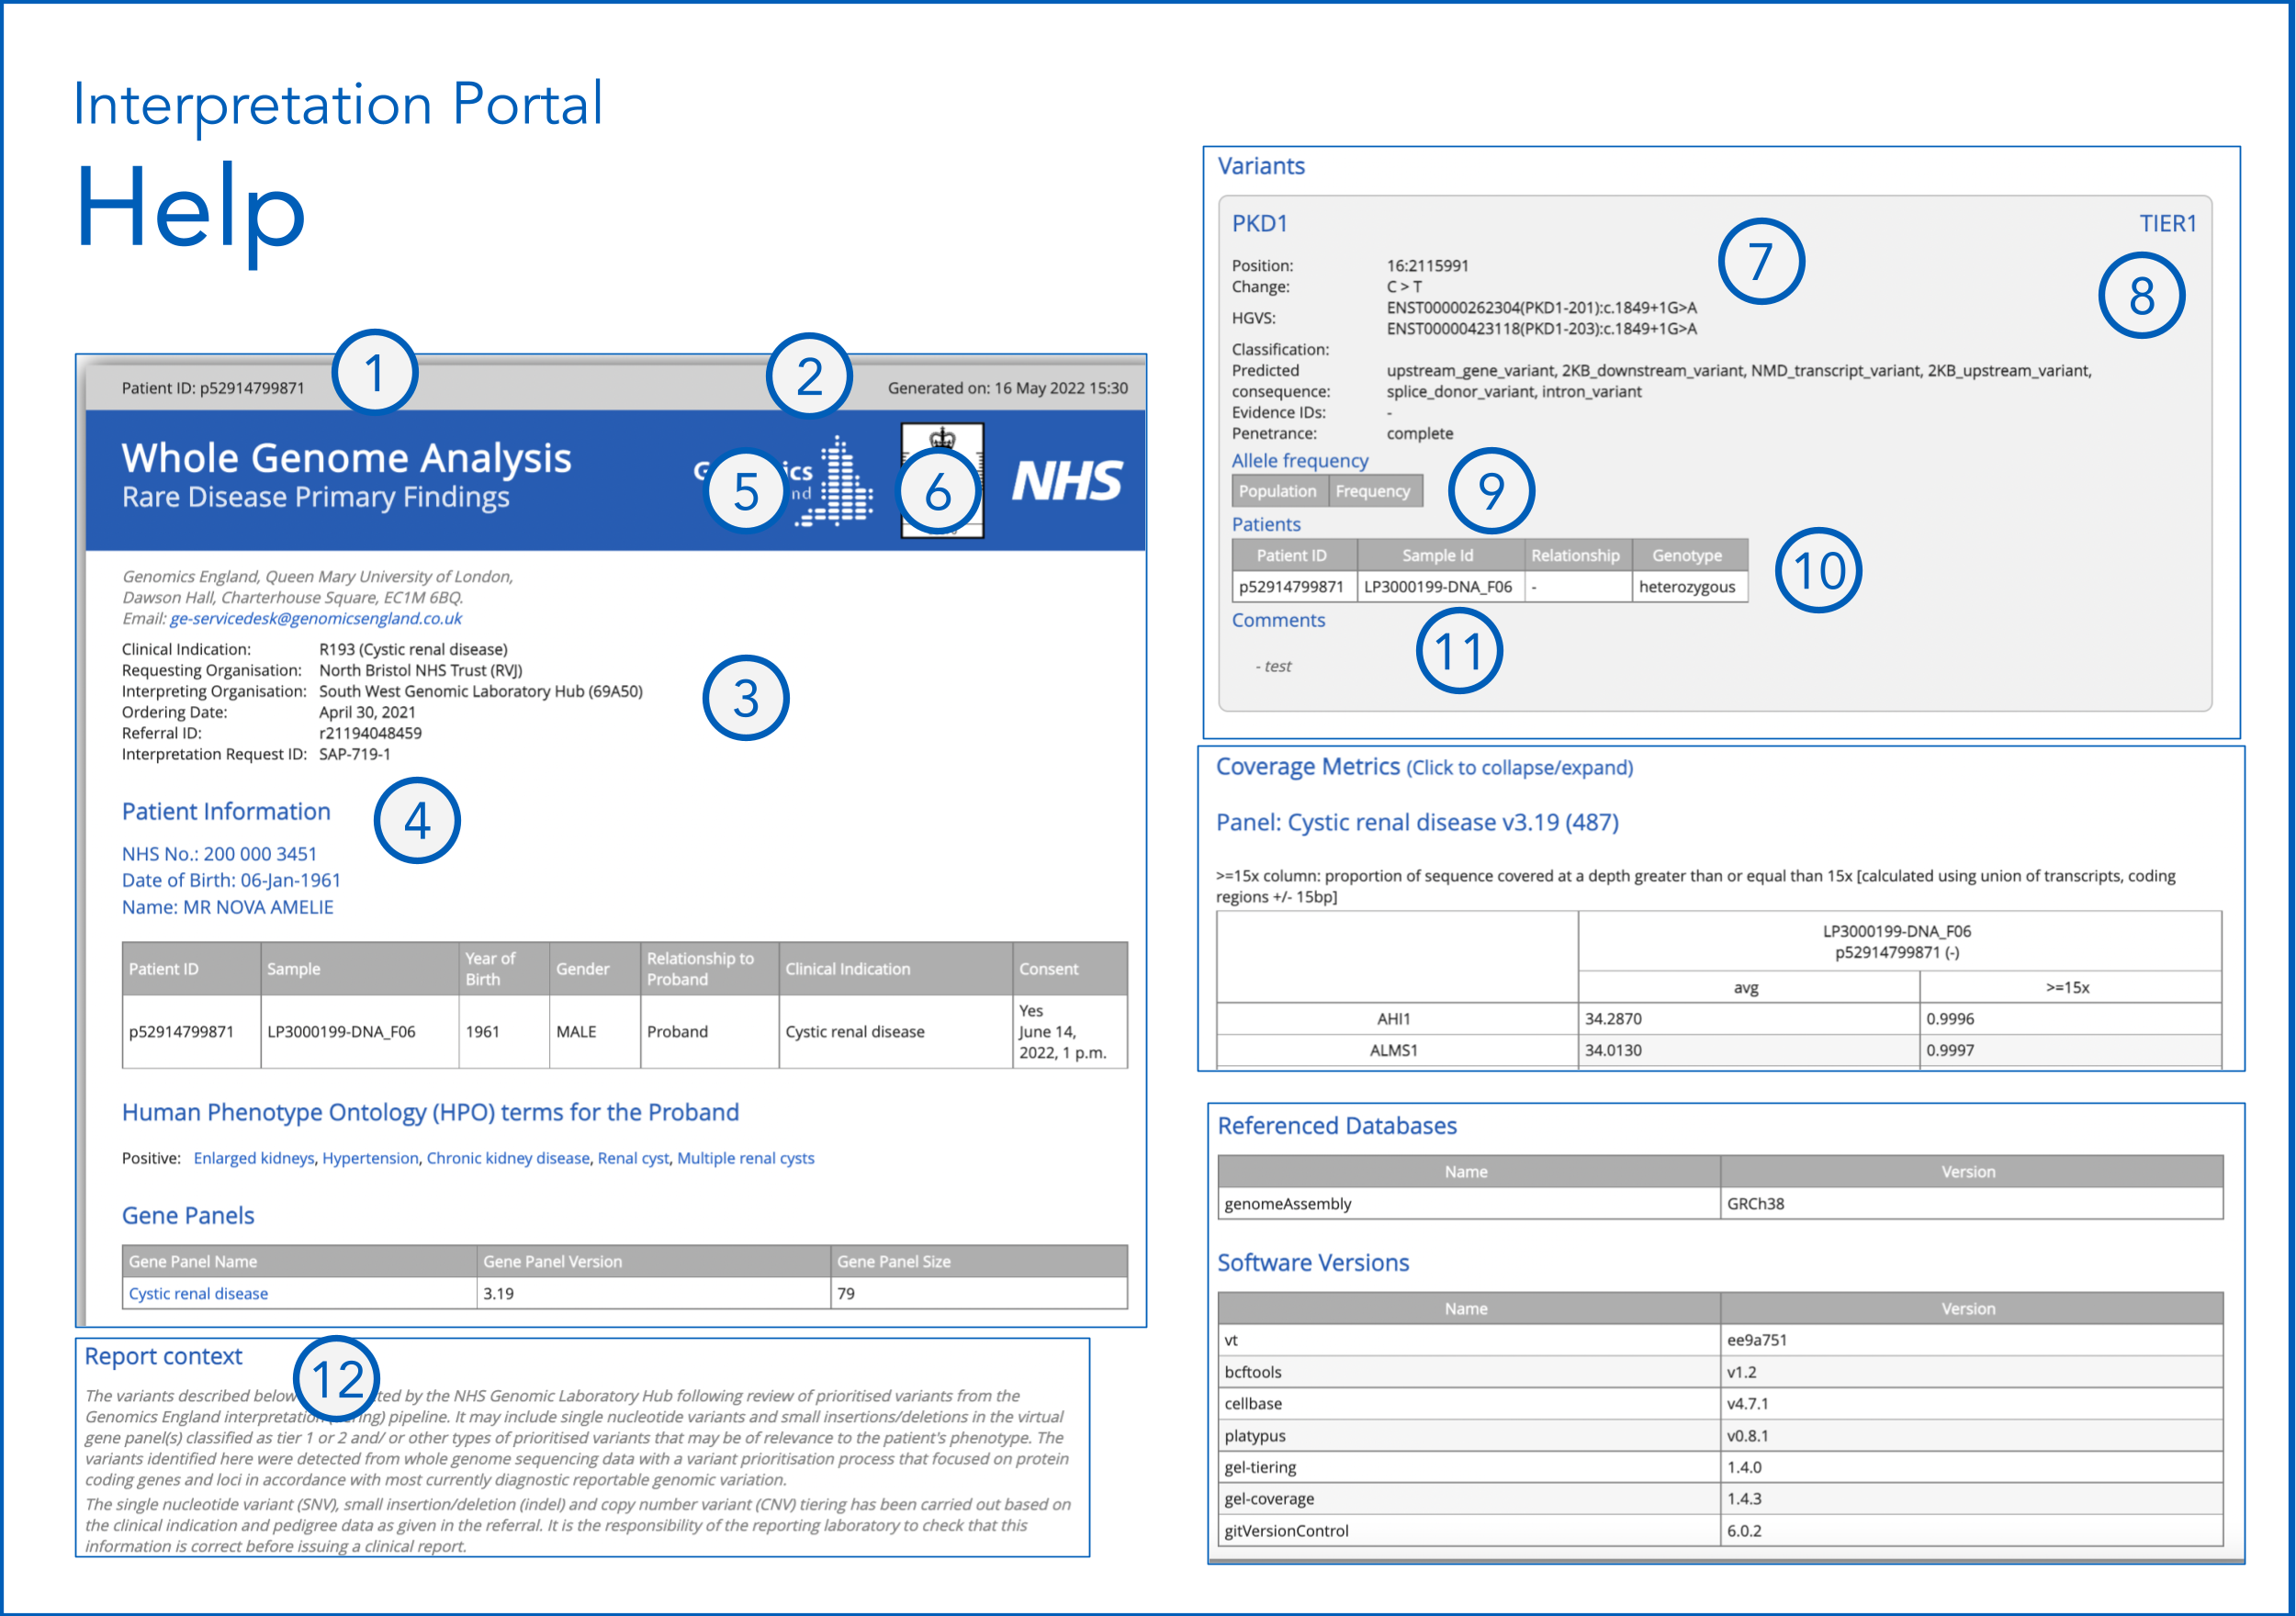This screenshot has width=2296, height=1616.
Task: Click the TIER1 label on PKD1 card
Action: click(x=2167, y=223)
